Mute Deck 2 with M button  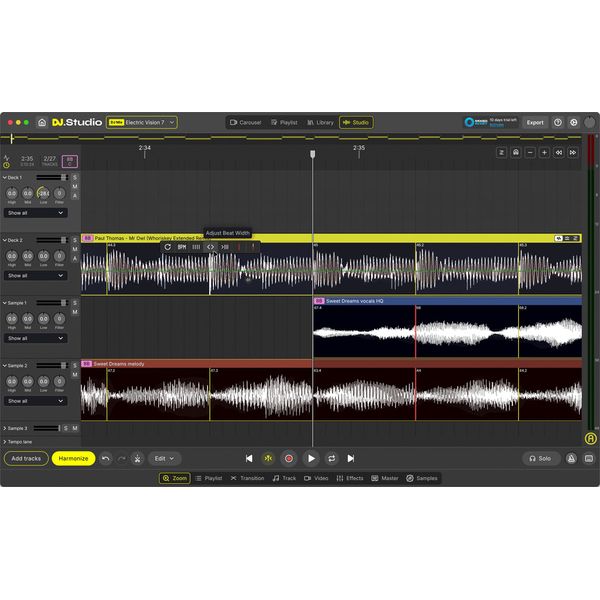(75, 249)
